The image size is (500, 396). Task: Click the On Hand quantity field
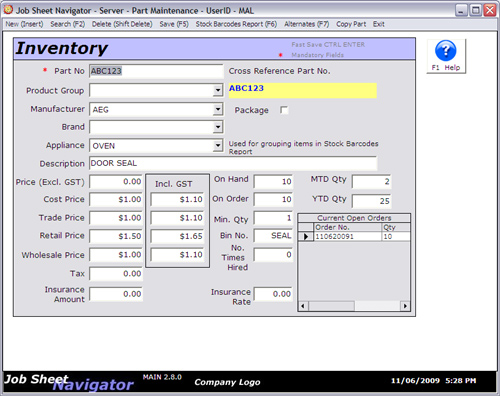pyautogui.click(x=273, y=182)
